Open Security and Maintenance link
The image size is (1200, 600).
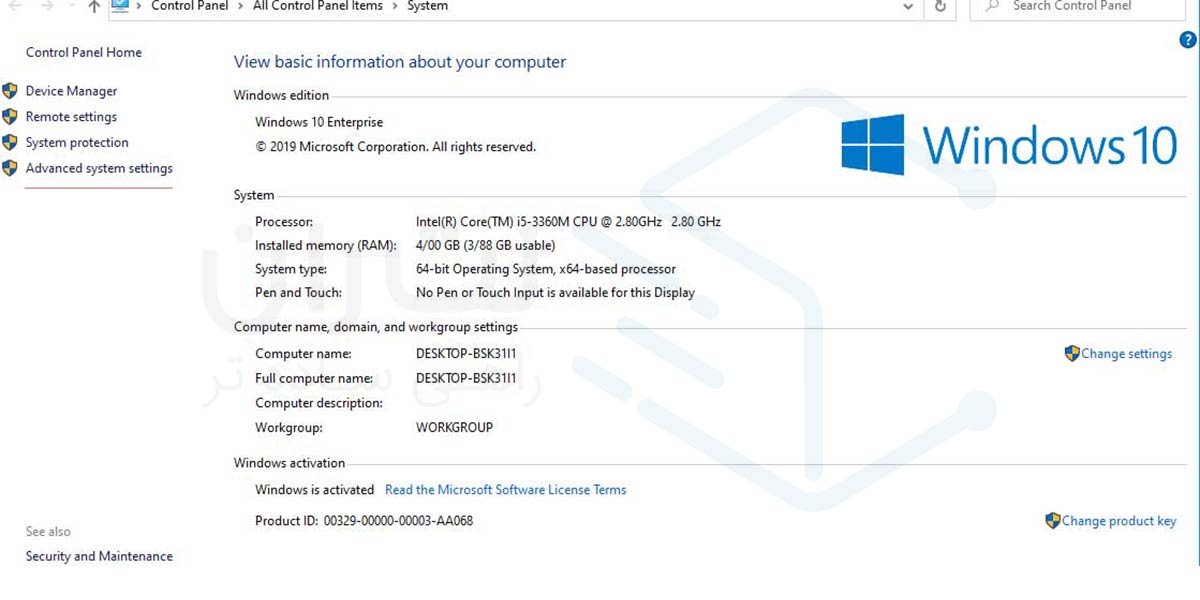99,557
